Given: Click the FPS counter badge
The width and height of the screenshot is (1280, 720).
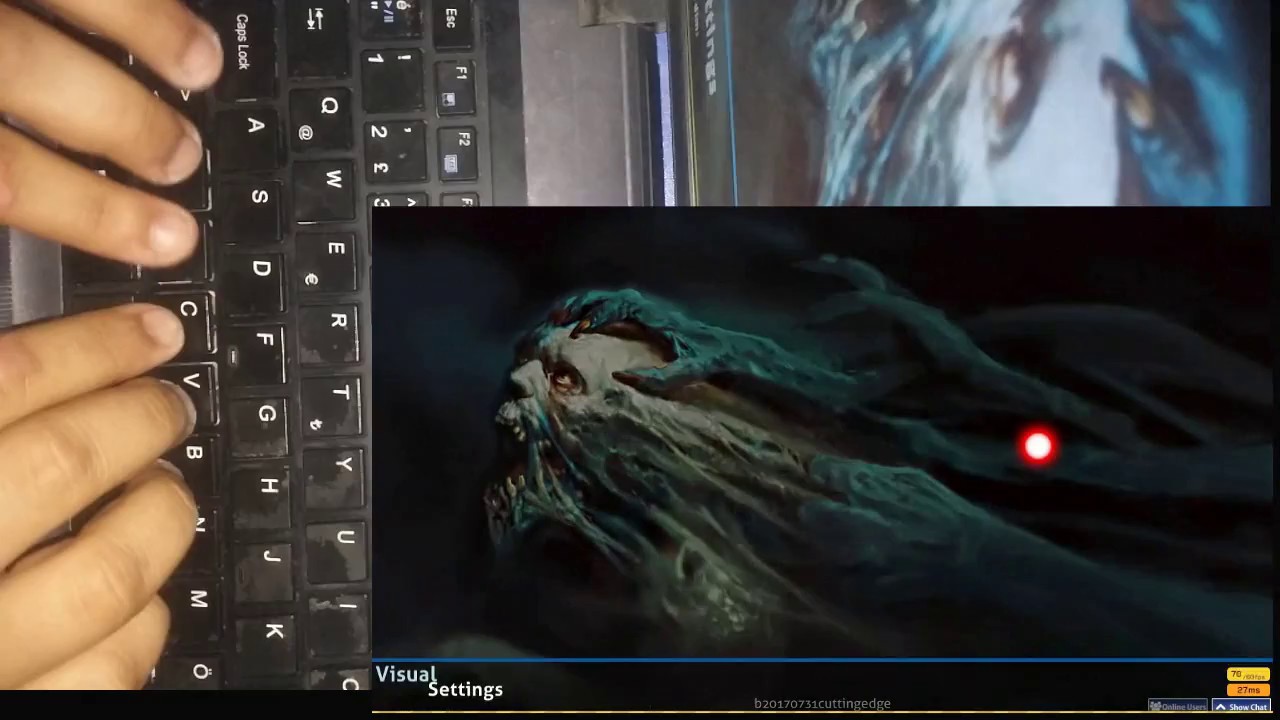Looking at the screenshot, I should [1248, 675].
